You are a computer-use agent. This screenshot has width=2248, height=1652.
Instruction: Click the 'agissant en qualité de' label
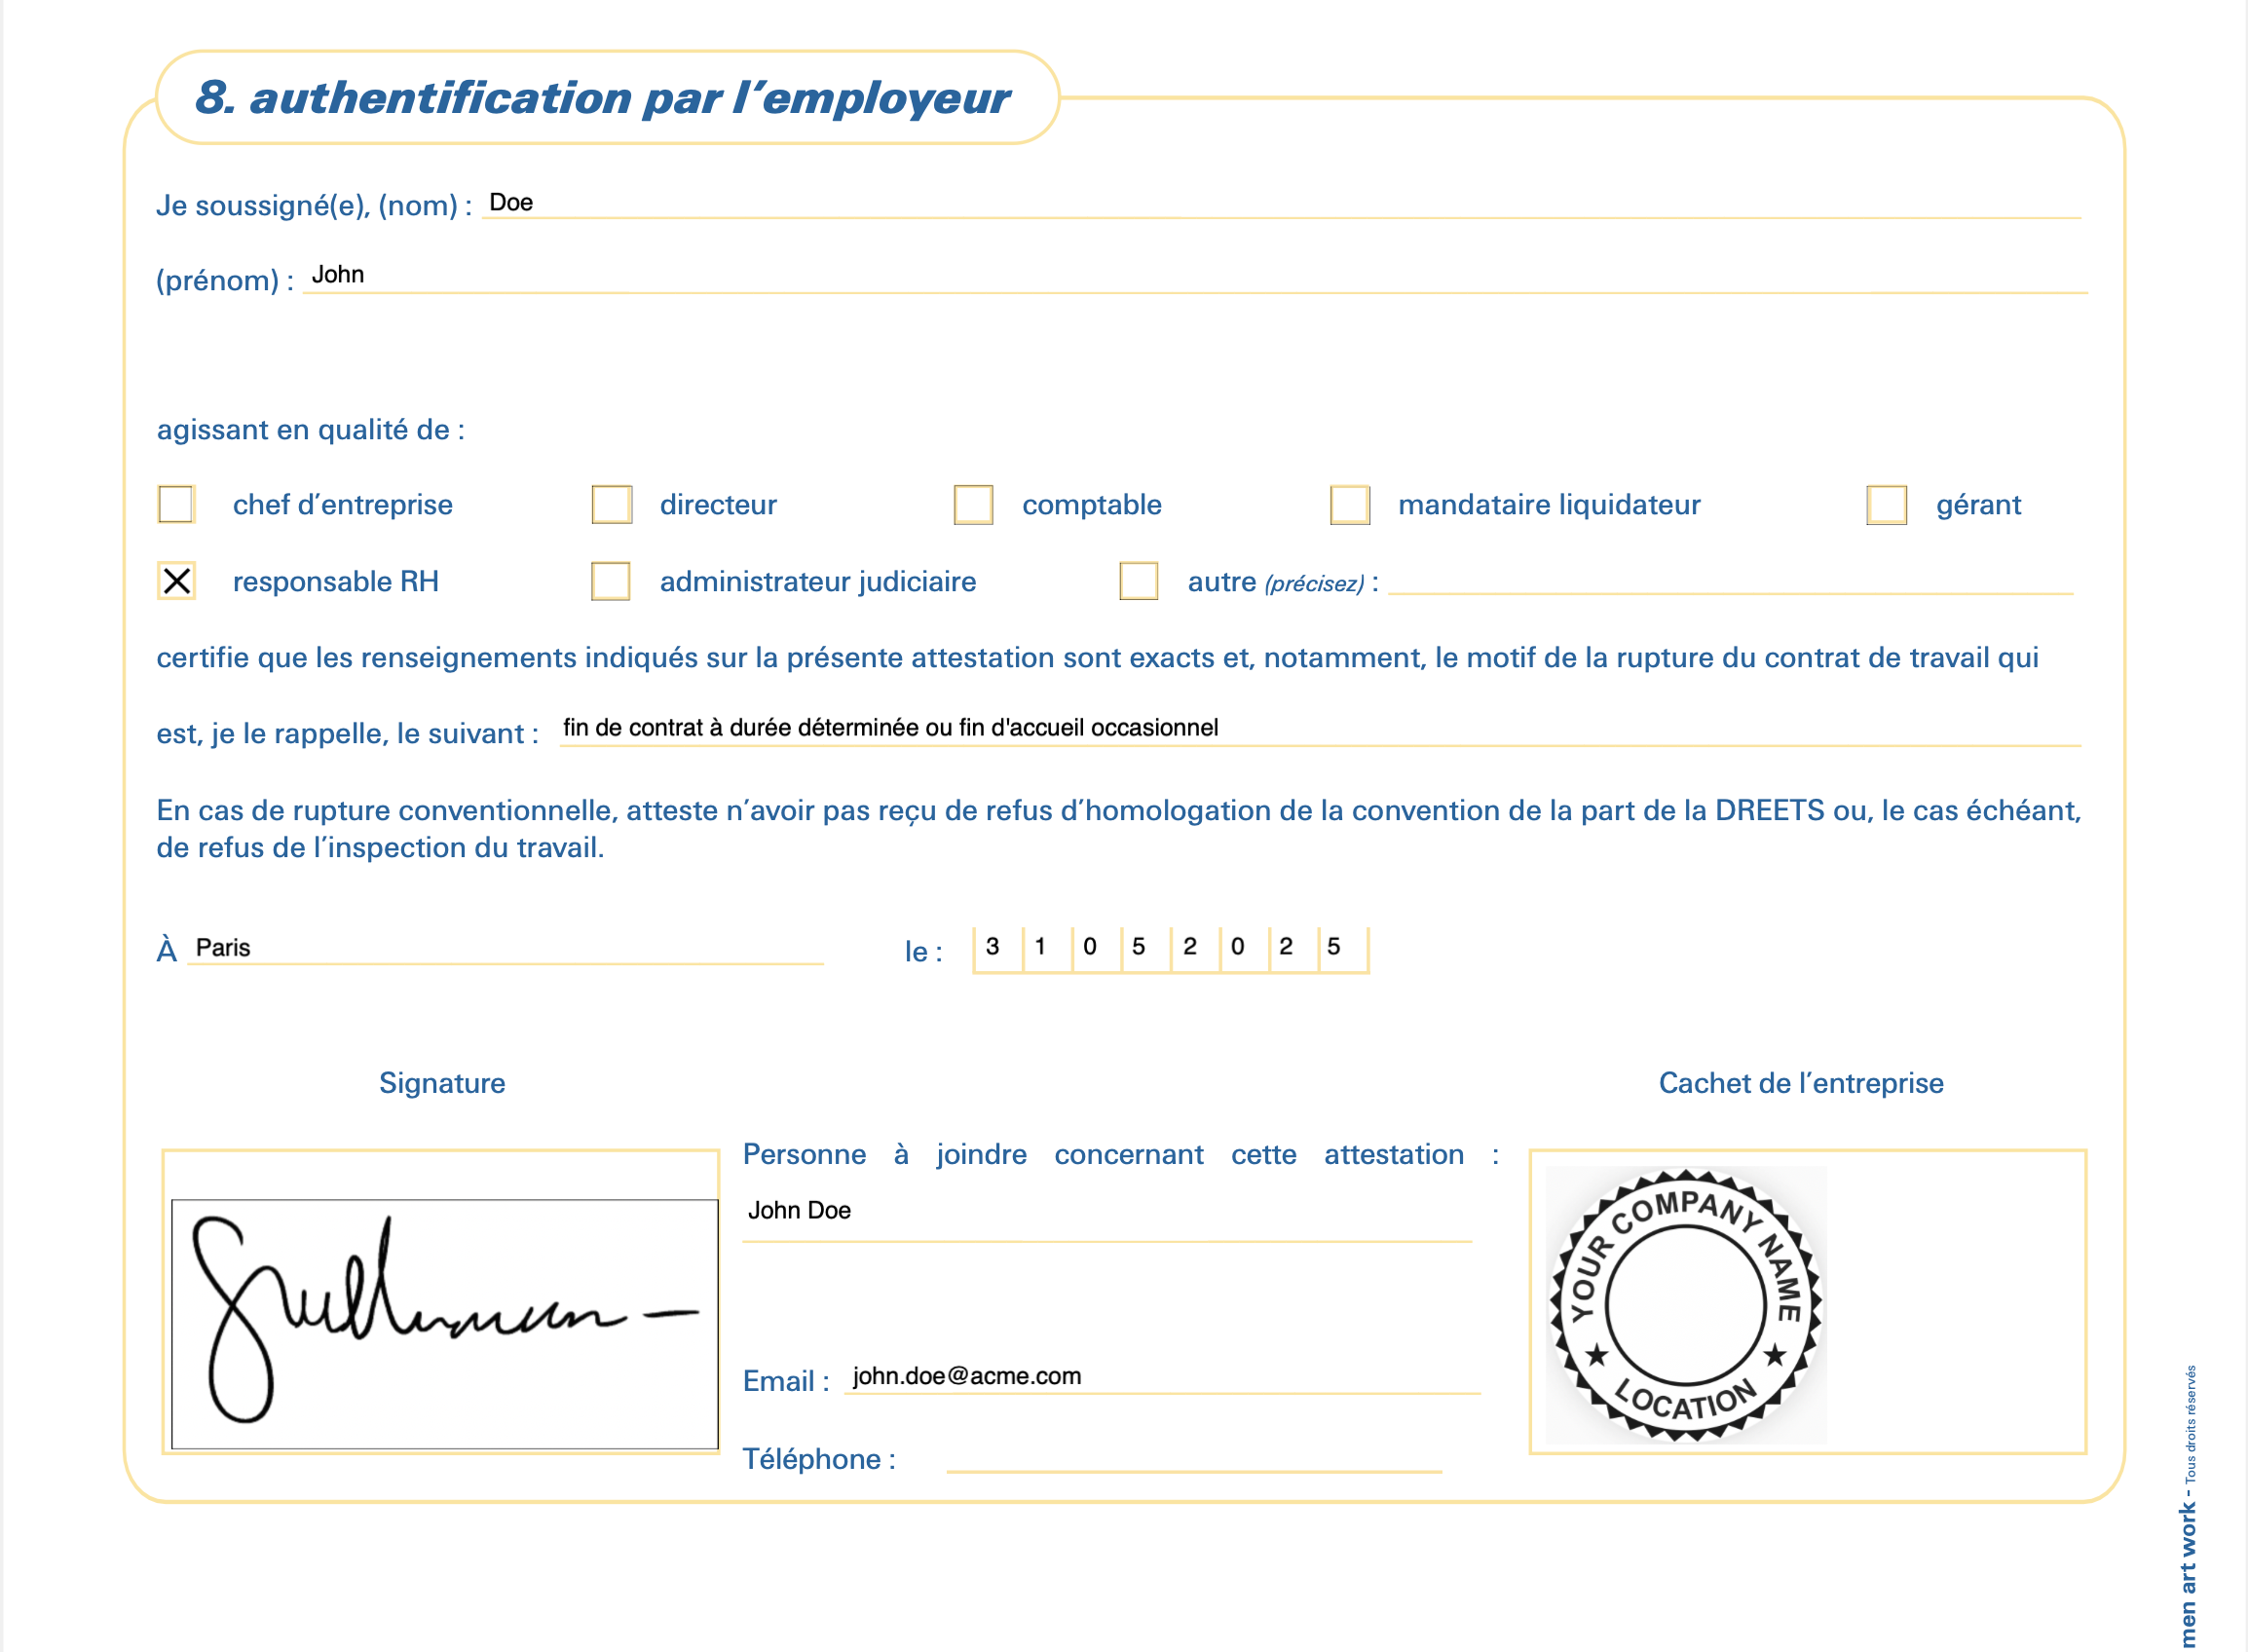point(311,430)
